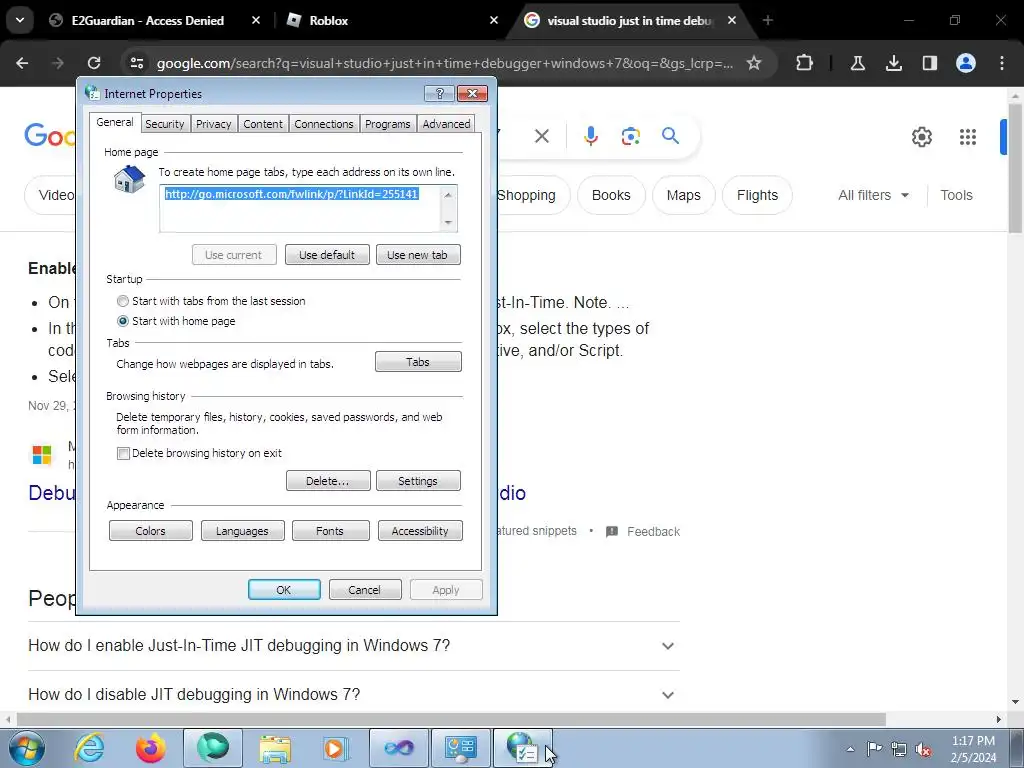The height and width of the screenshot is (768, 1024).
Task: Reload the current Chrome page
Action: (x=94, y=63)
